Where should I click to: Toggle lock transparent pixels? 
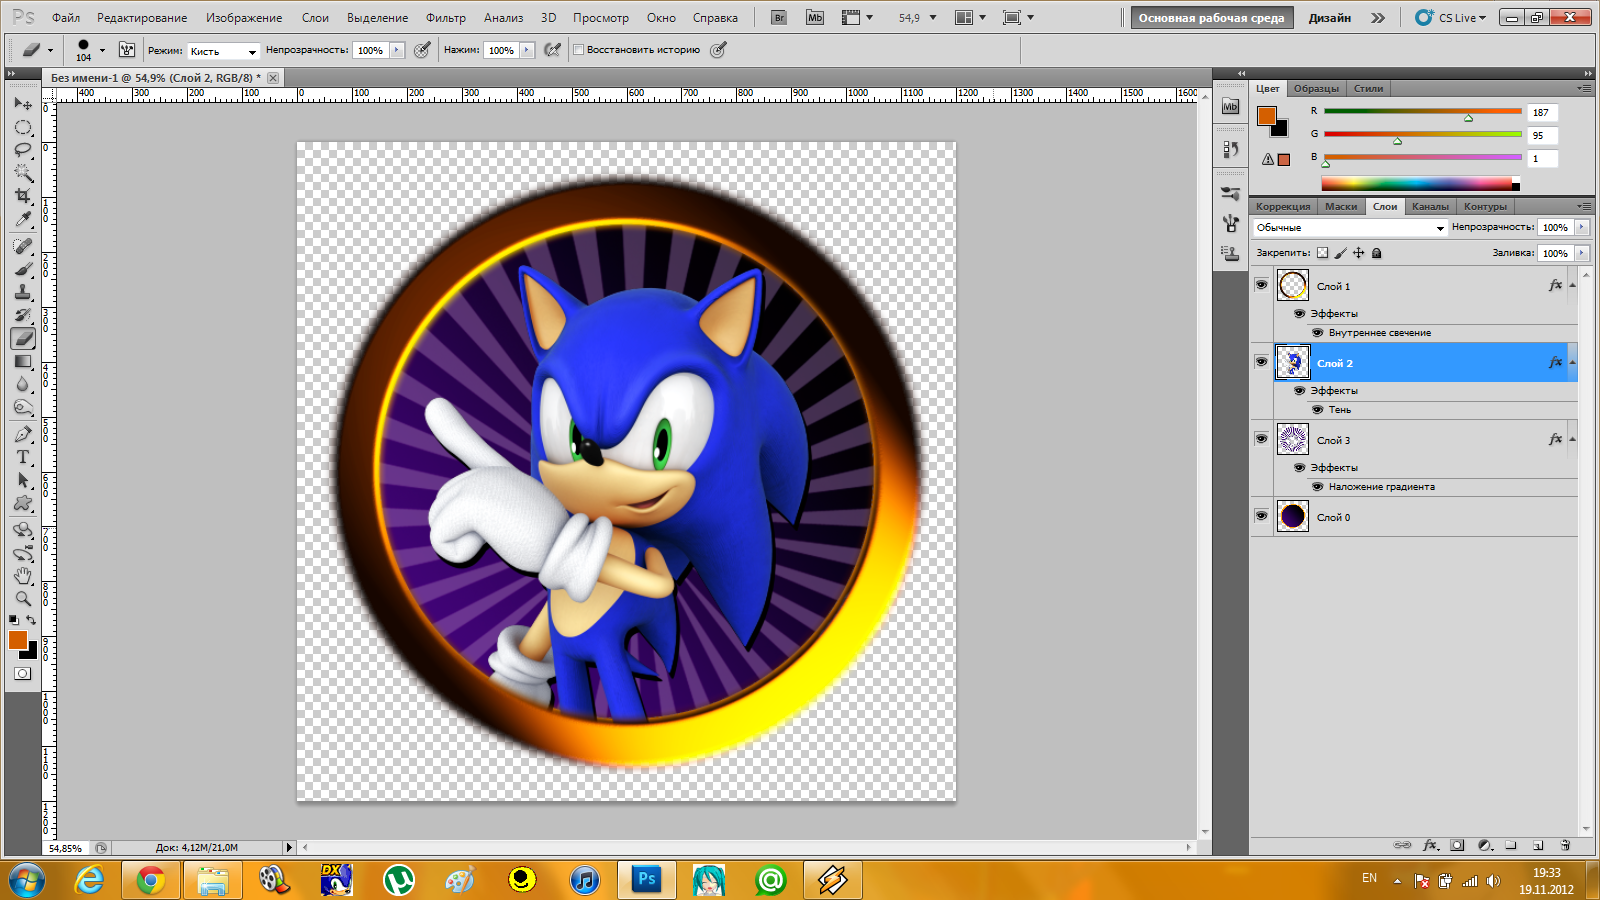(1322, 253)
